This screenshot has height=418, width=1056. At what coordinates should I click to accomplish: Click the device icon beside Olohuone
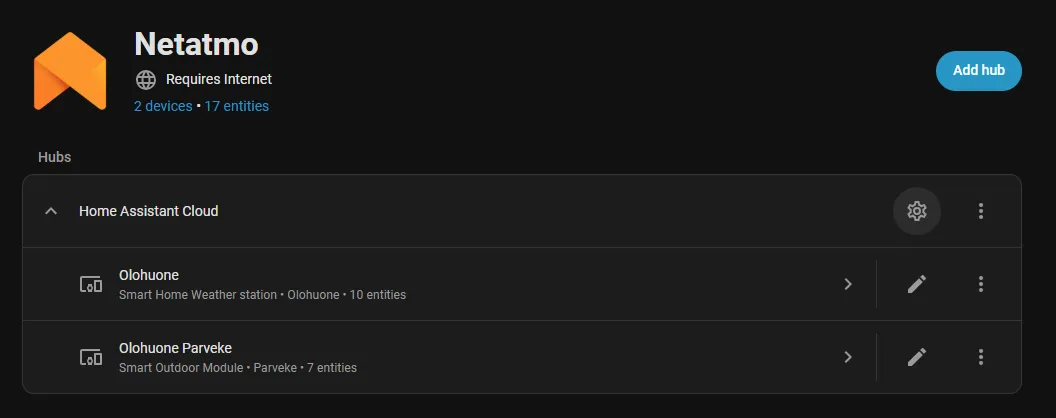pyautogui.click(x=91, y=284)
